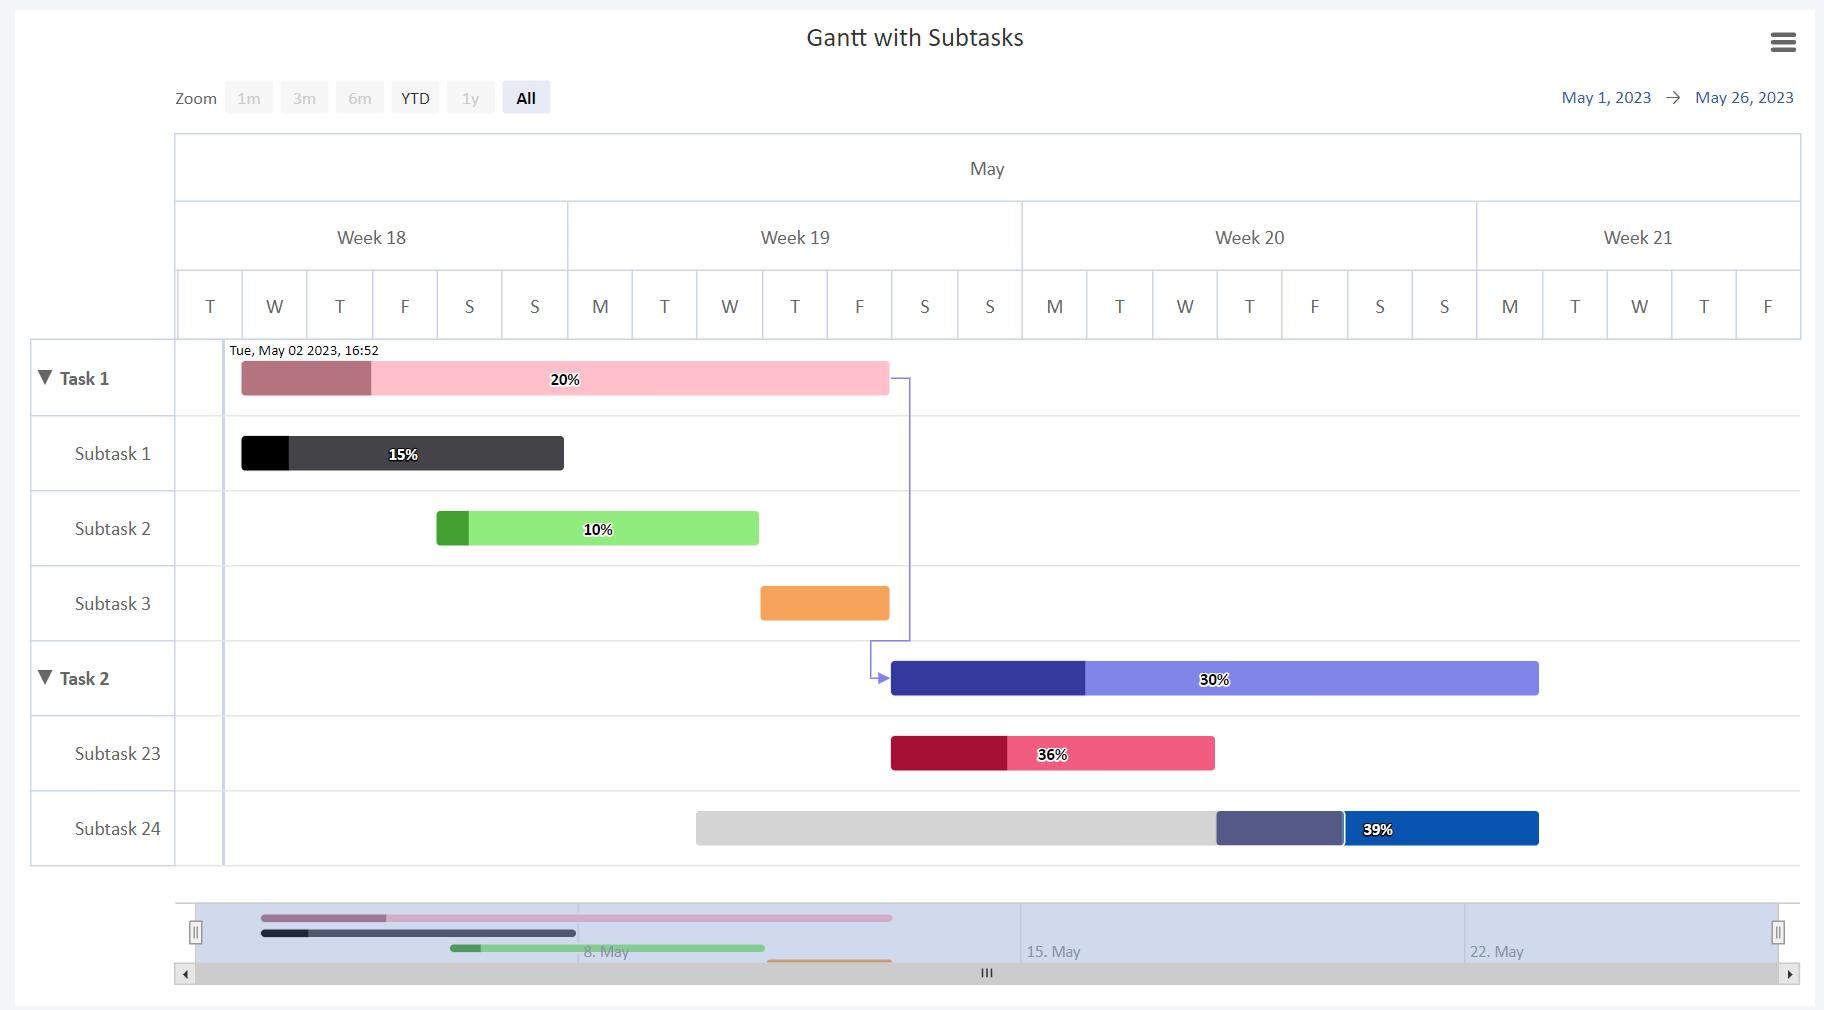Select the right navigator resize handle
This screenshot has height=1010, width=1824.
1778,931
